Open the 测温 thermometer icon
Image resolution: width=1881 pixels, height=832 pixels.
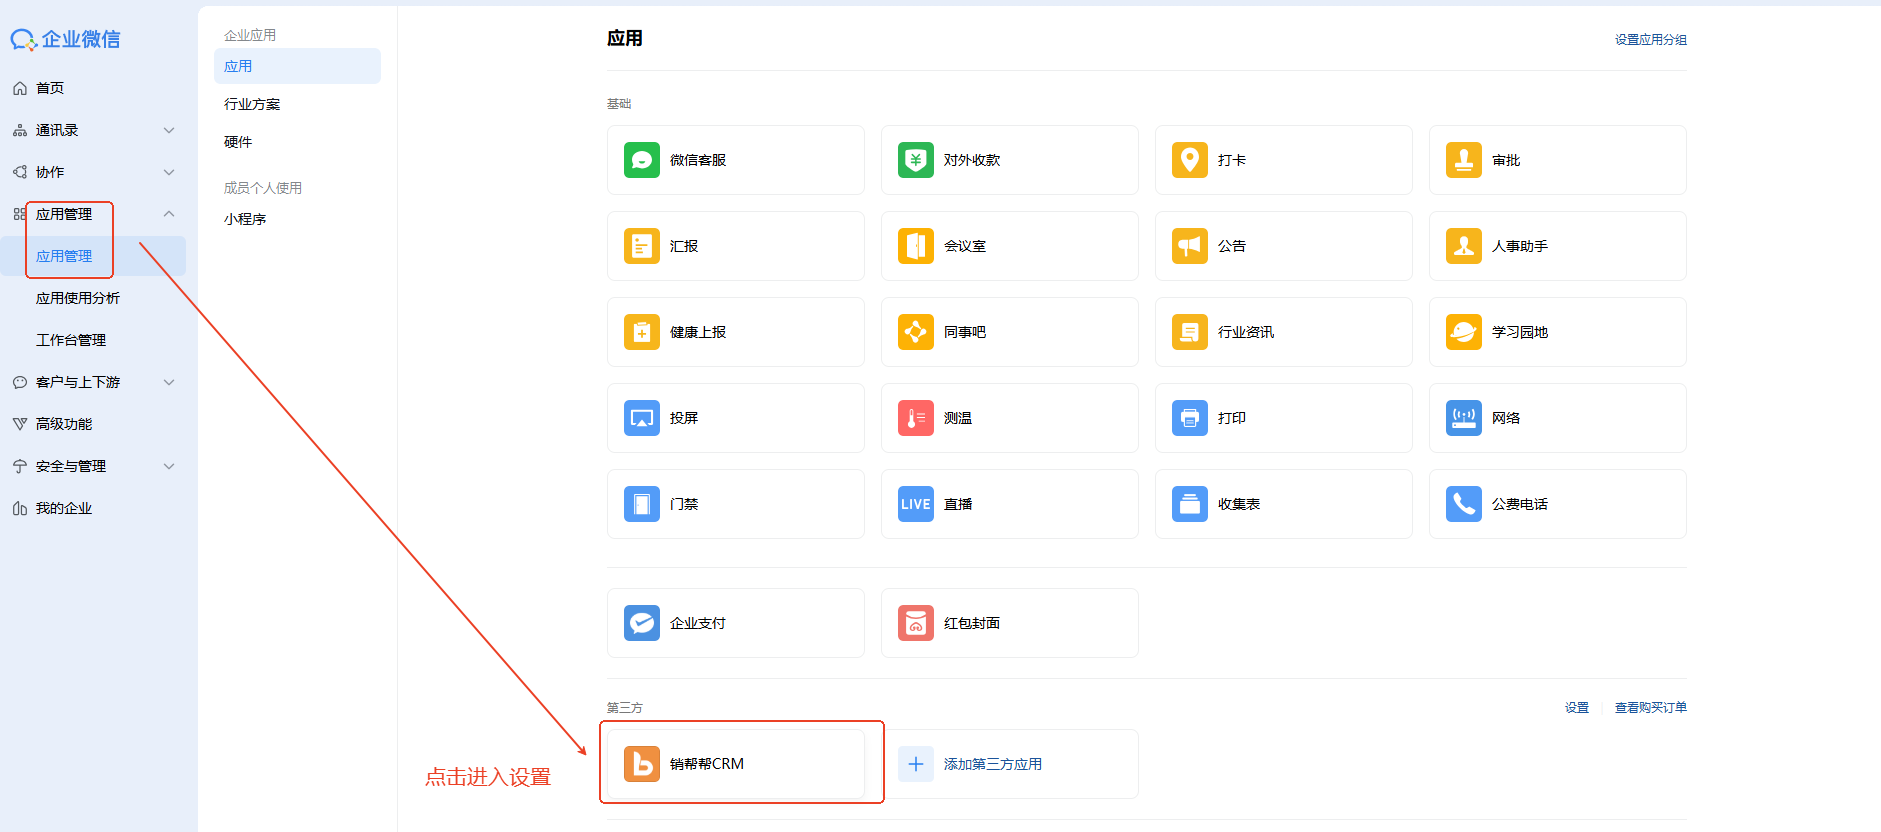[x=915, y=418]
